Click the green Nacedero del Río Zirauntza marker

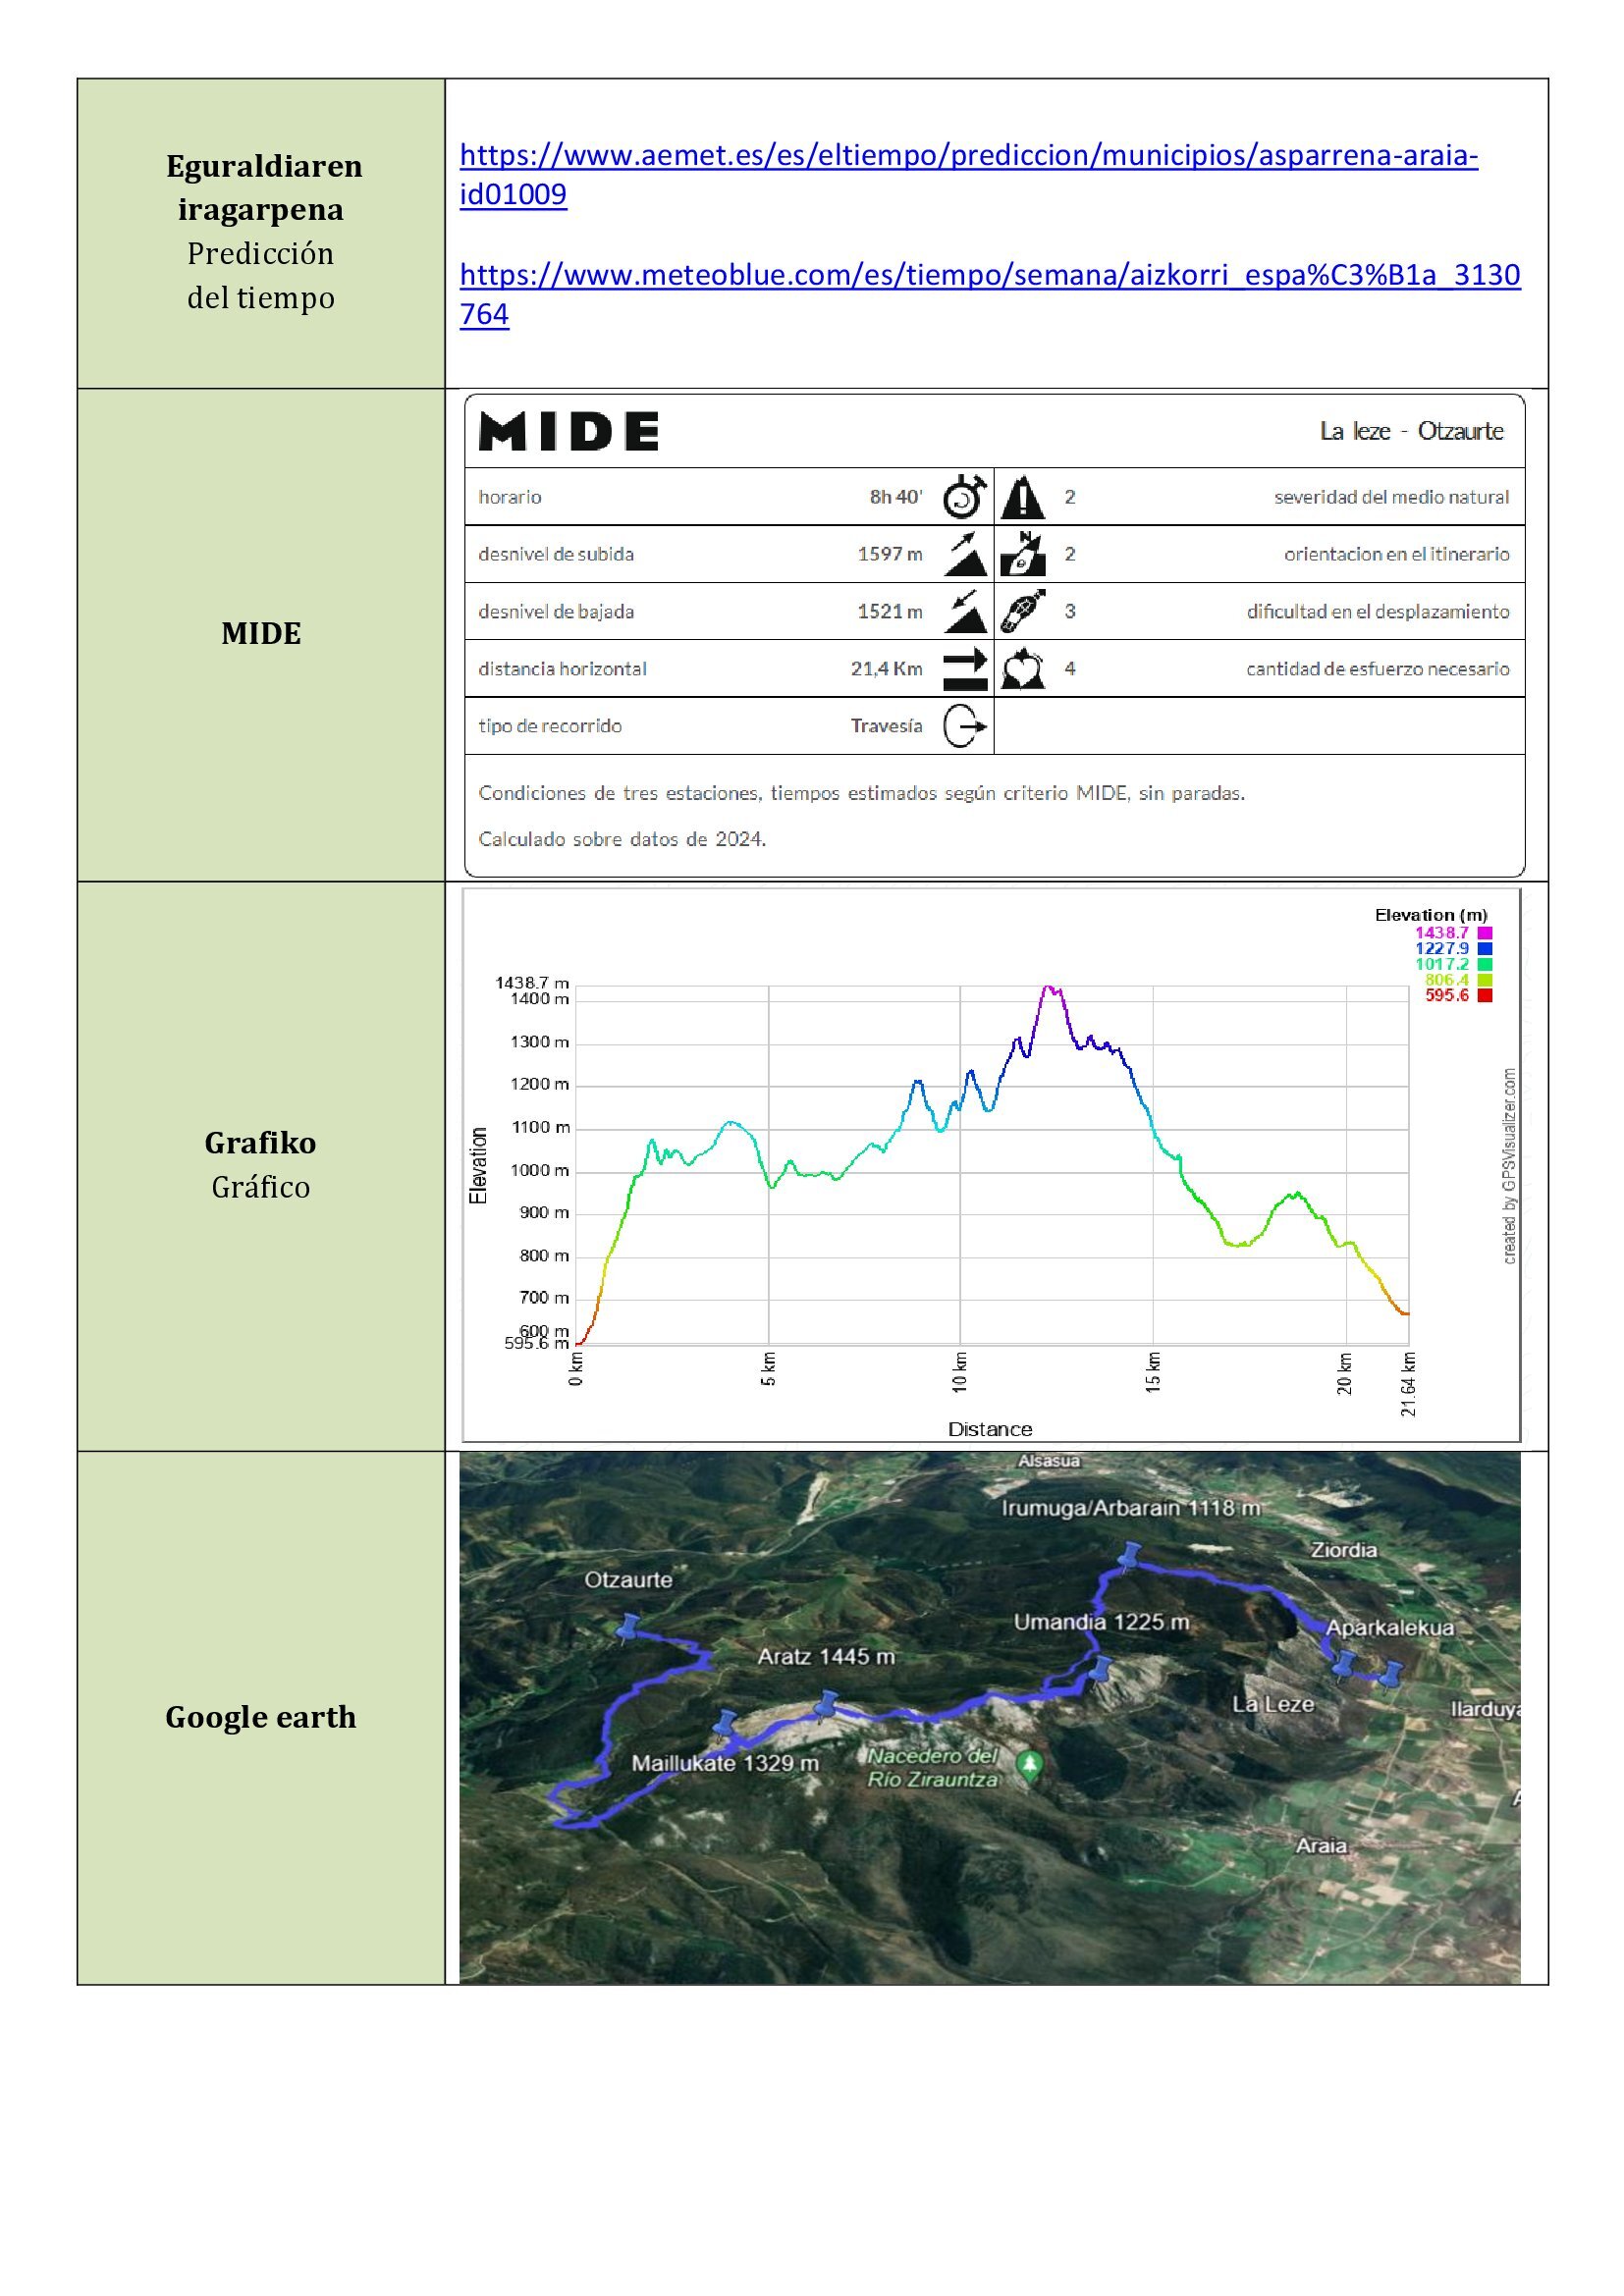click(x=1029, y=1765)
